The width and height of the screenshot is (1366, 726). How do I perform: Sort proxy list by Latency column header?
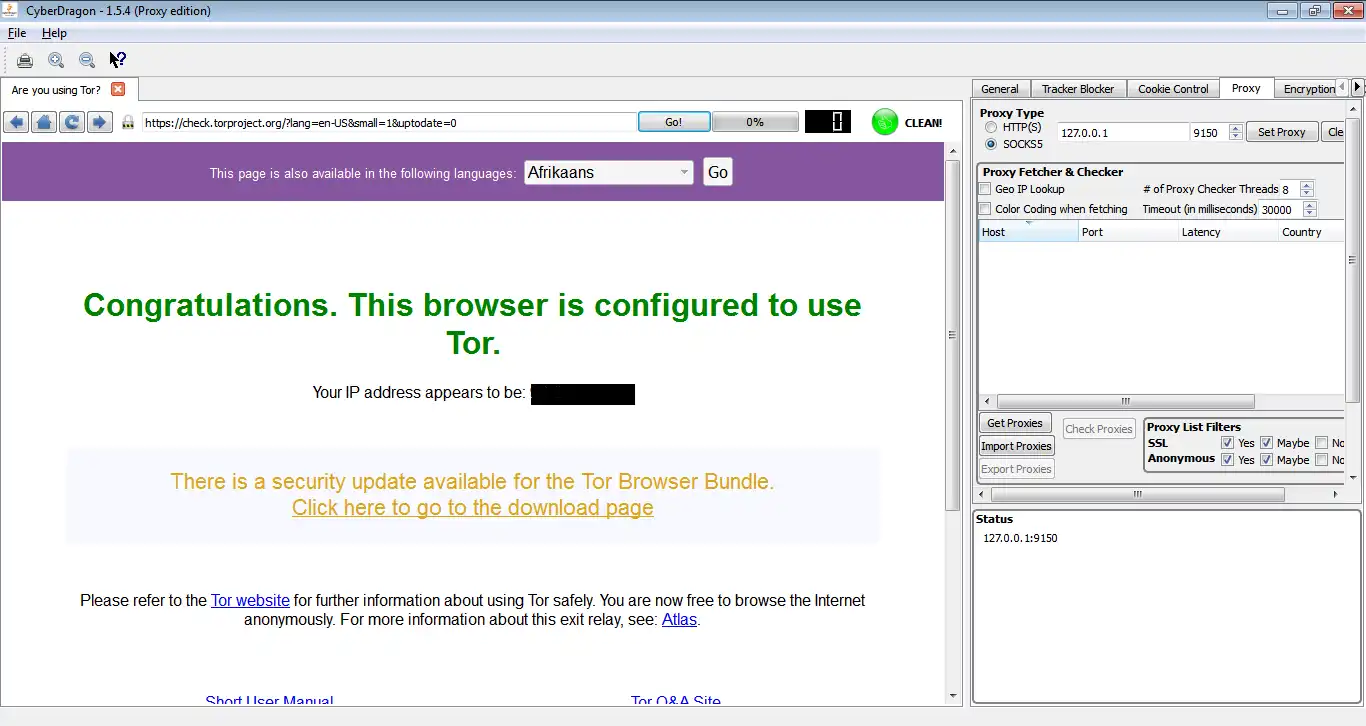click(x=1228, y=232)
